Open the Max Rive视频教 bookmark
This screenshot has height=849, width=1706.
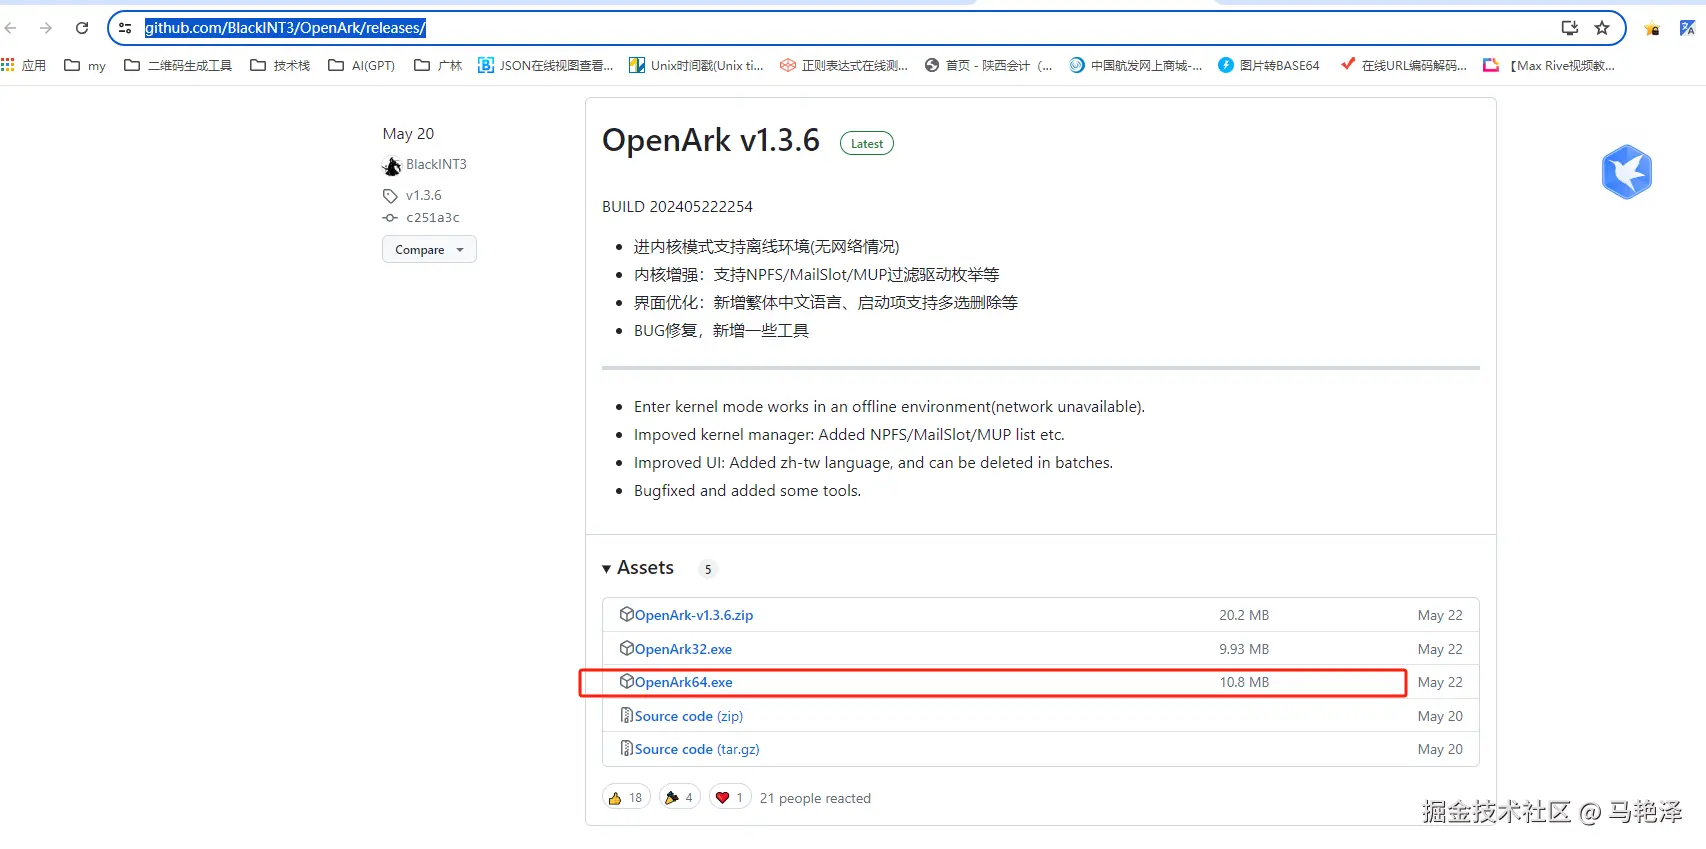click(1549, 65)
